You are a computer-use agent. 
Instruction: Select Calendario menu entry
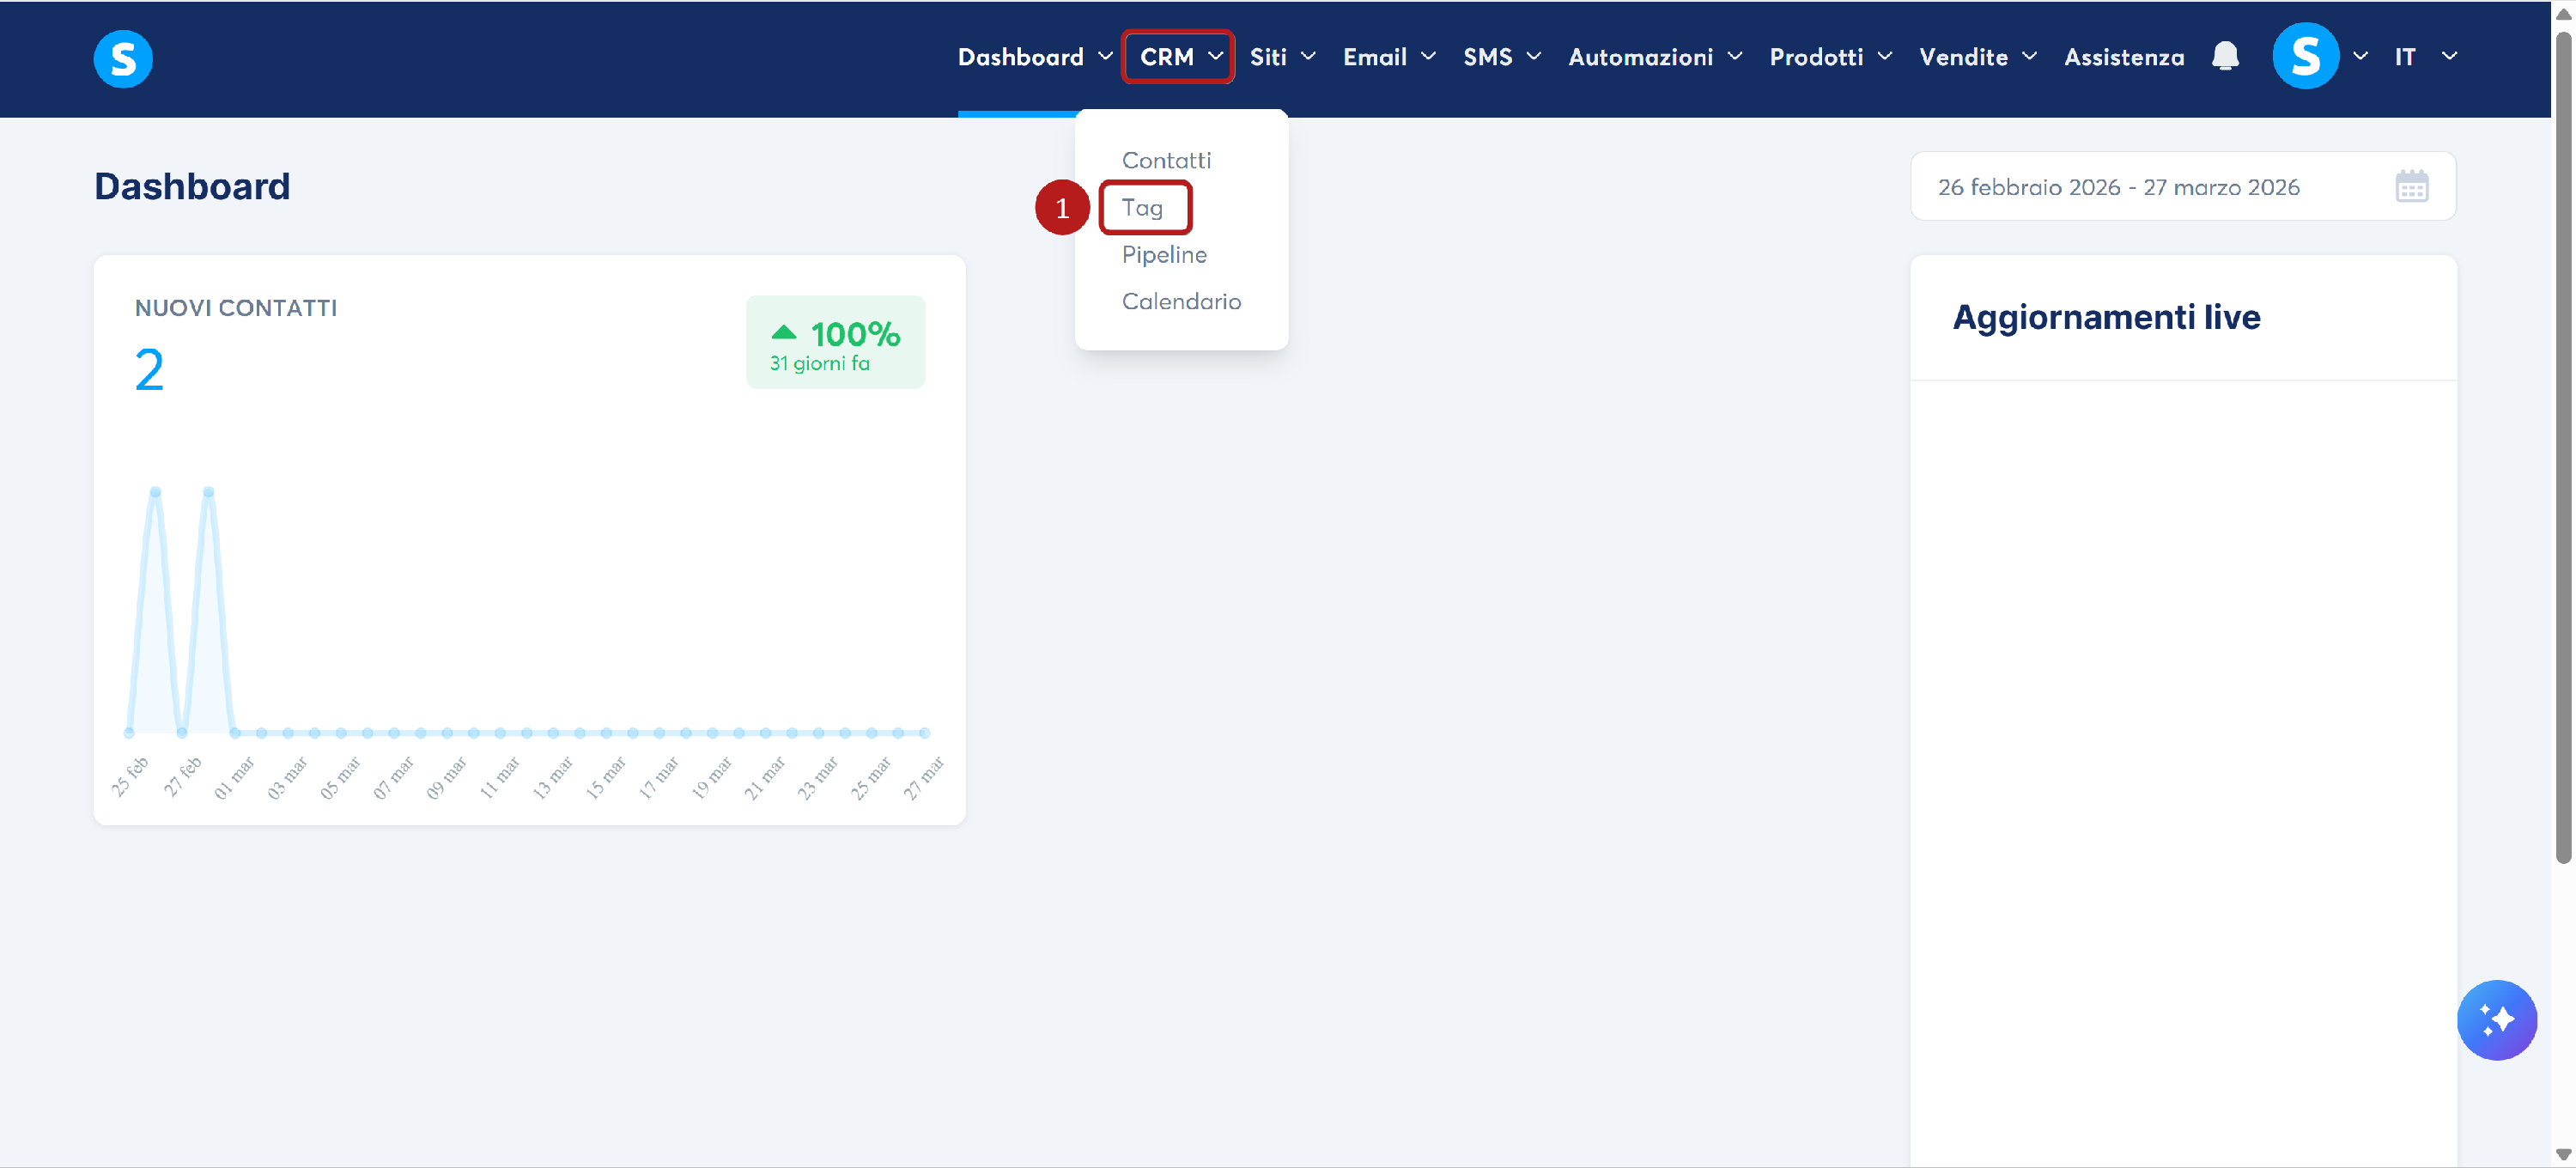tap(1181, 302)
